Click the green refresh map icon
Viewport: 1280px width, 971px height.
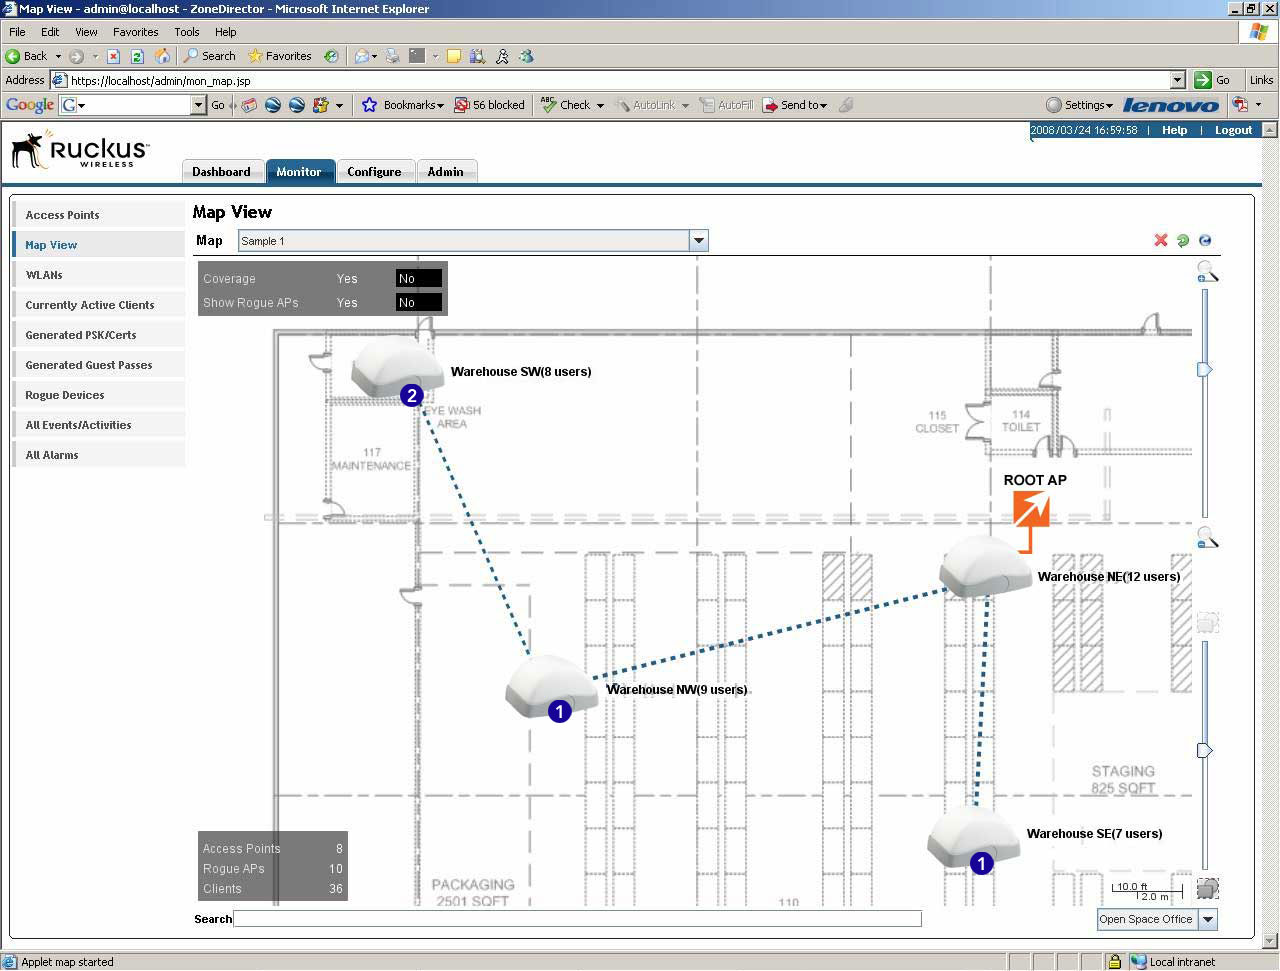coord(1183,240)
